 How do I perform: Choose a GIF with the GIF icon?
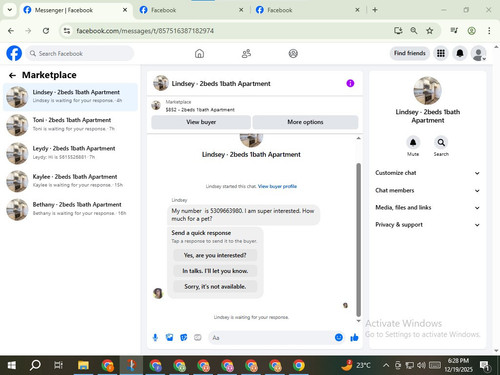(x=198, y=338)
